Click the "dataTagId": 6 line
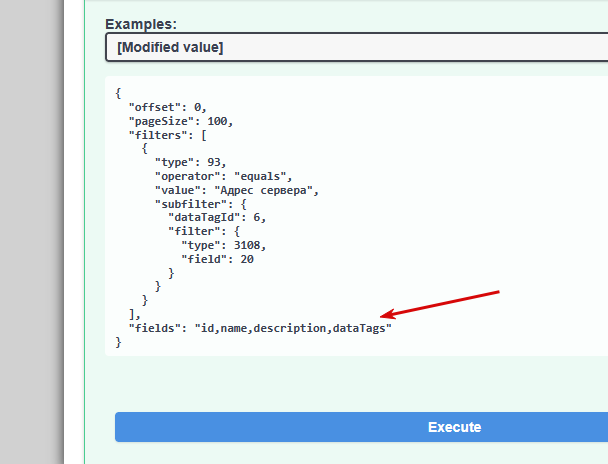Viewport: 608px width, 464px height. pyautogui.click(x=217, y=217)
